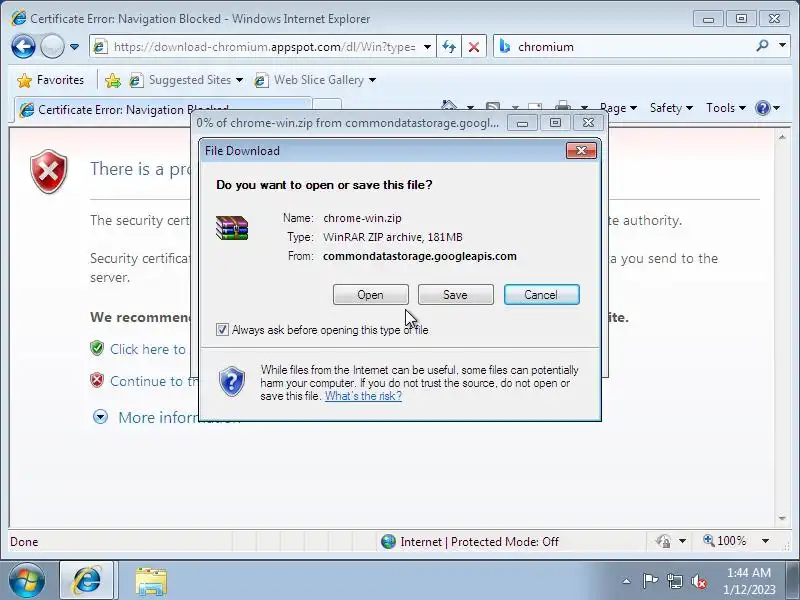Close the File Download dialog
800x600 pixels.
pyautogui.click(x=581, y=151)
